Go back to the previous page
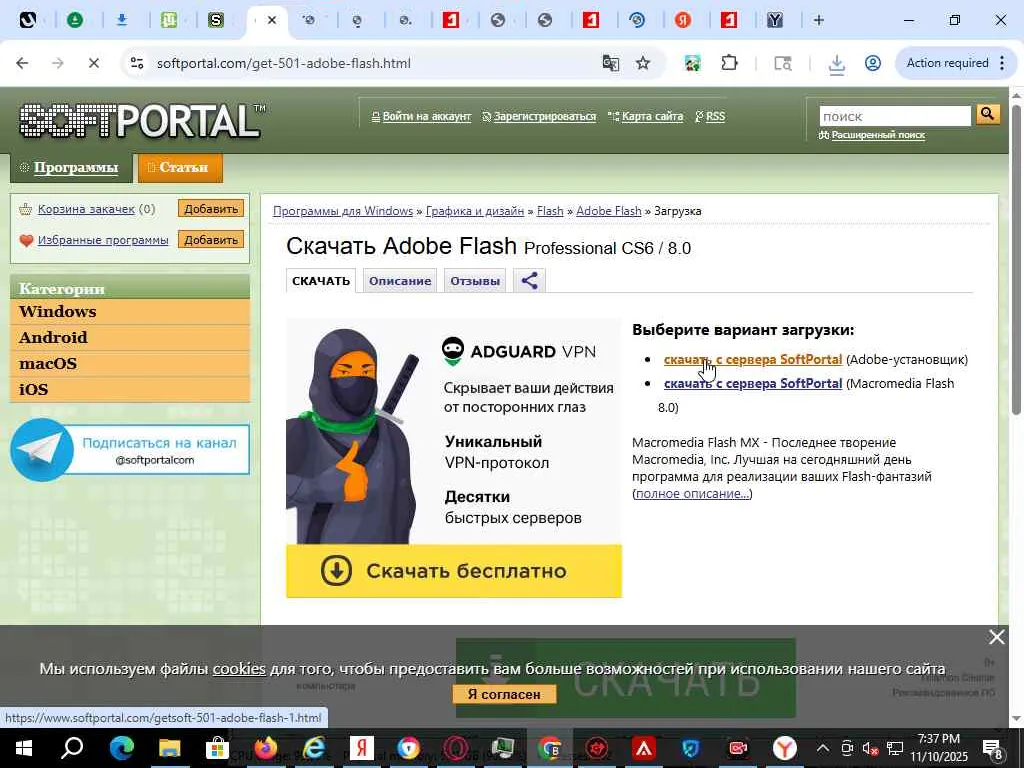Image resolution: width=1024 pixels, height=768 pixels. coord(22,63)
